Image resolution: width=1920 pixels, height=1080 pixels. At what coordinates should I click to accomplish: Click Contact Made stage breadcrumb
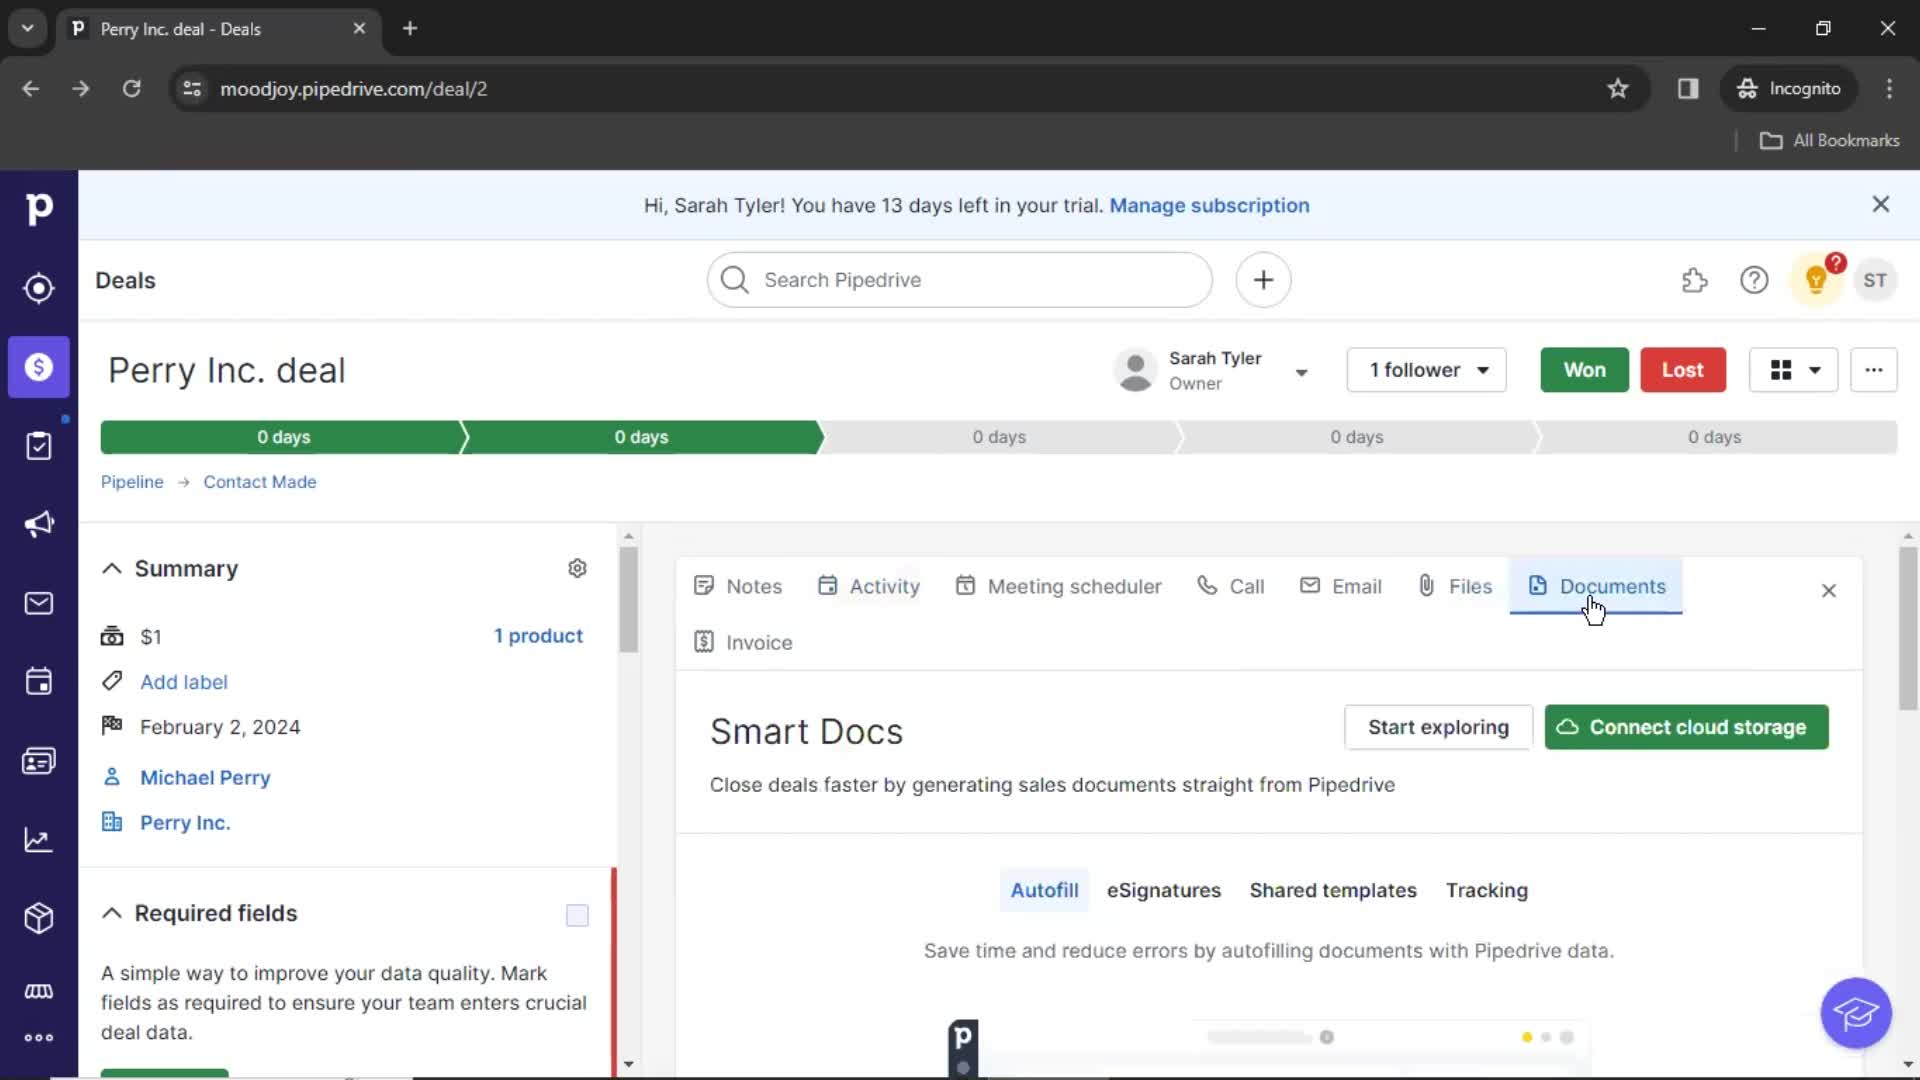(260, 482)
